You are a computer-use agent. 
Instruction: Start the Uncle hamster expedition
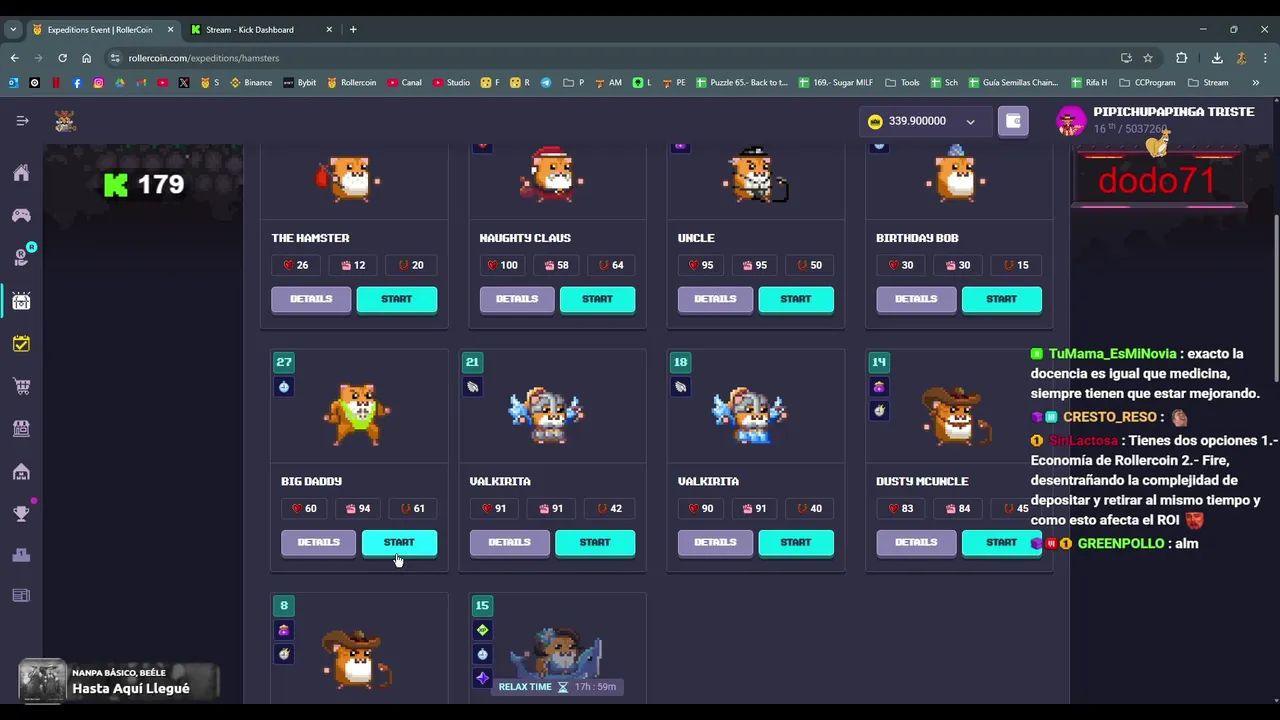pos(796,299)
